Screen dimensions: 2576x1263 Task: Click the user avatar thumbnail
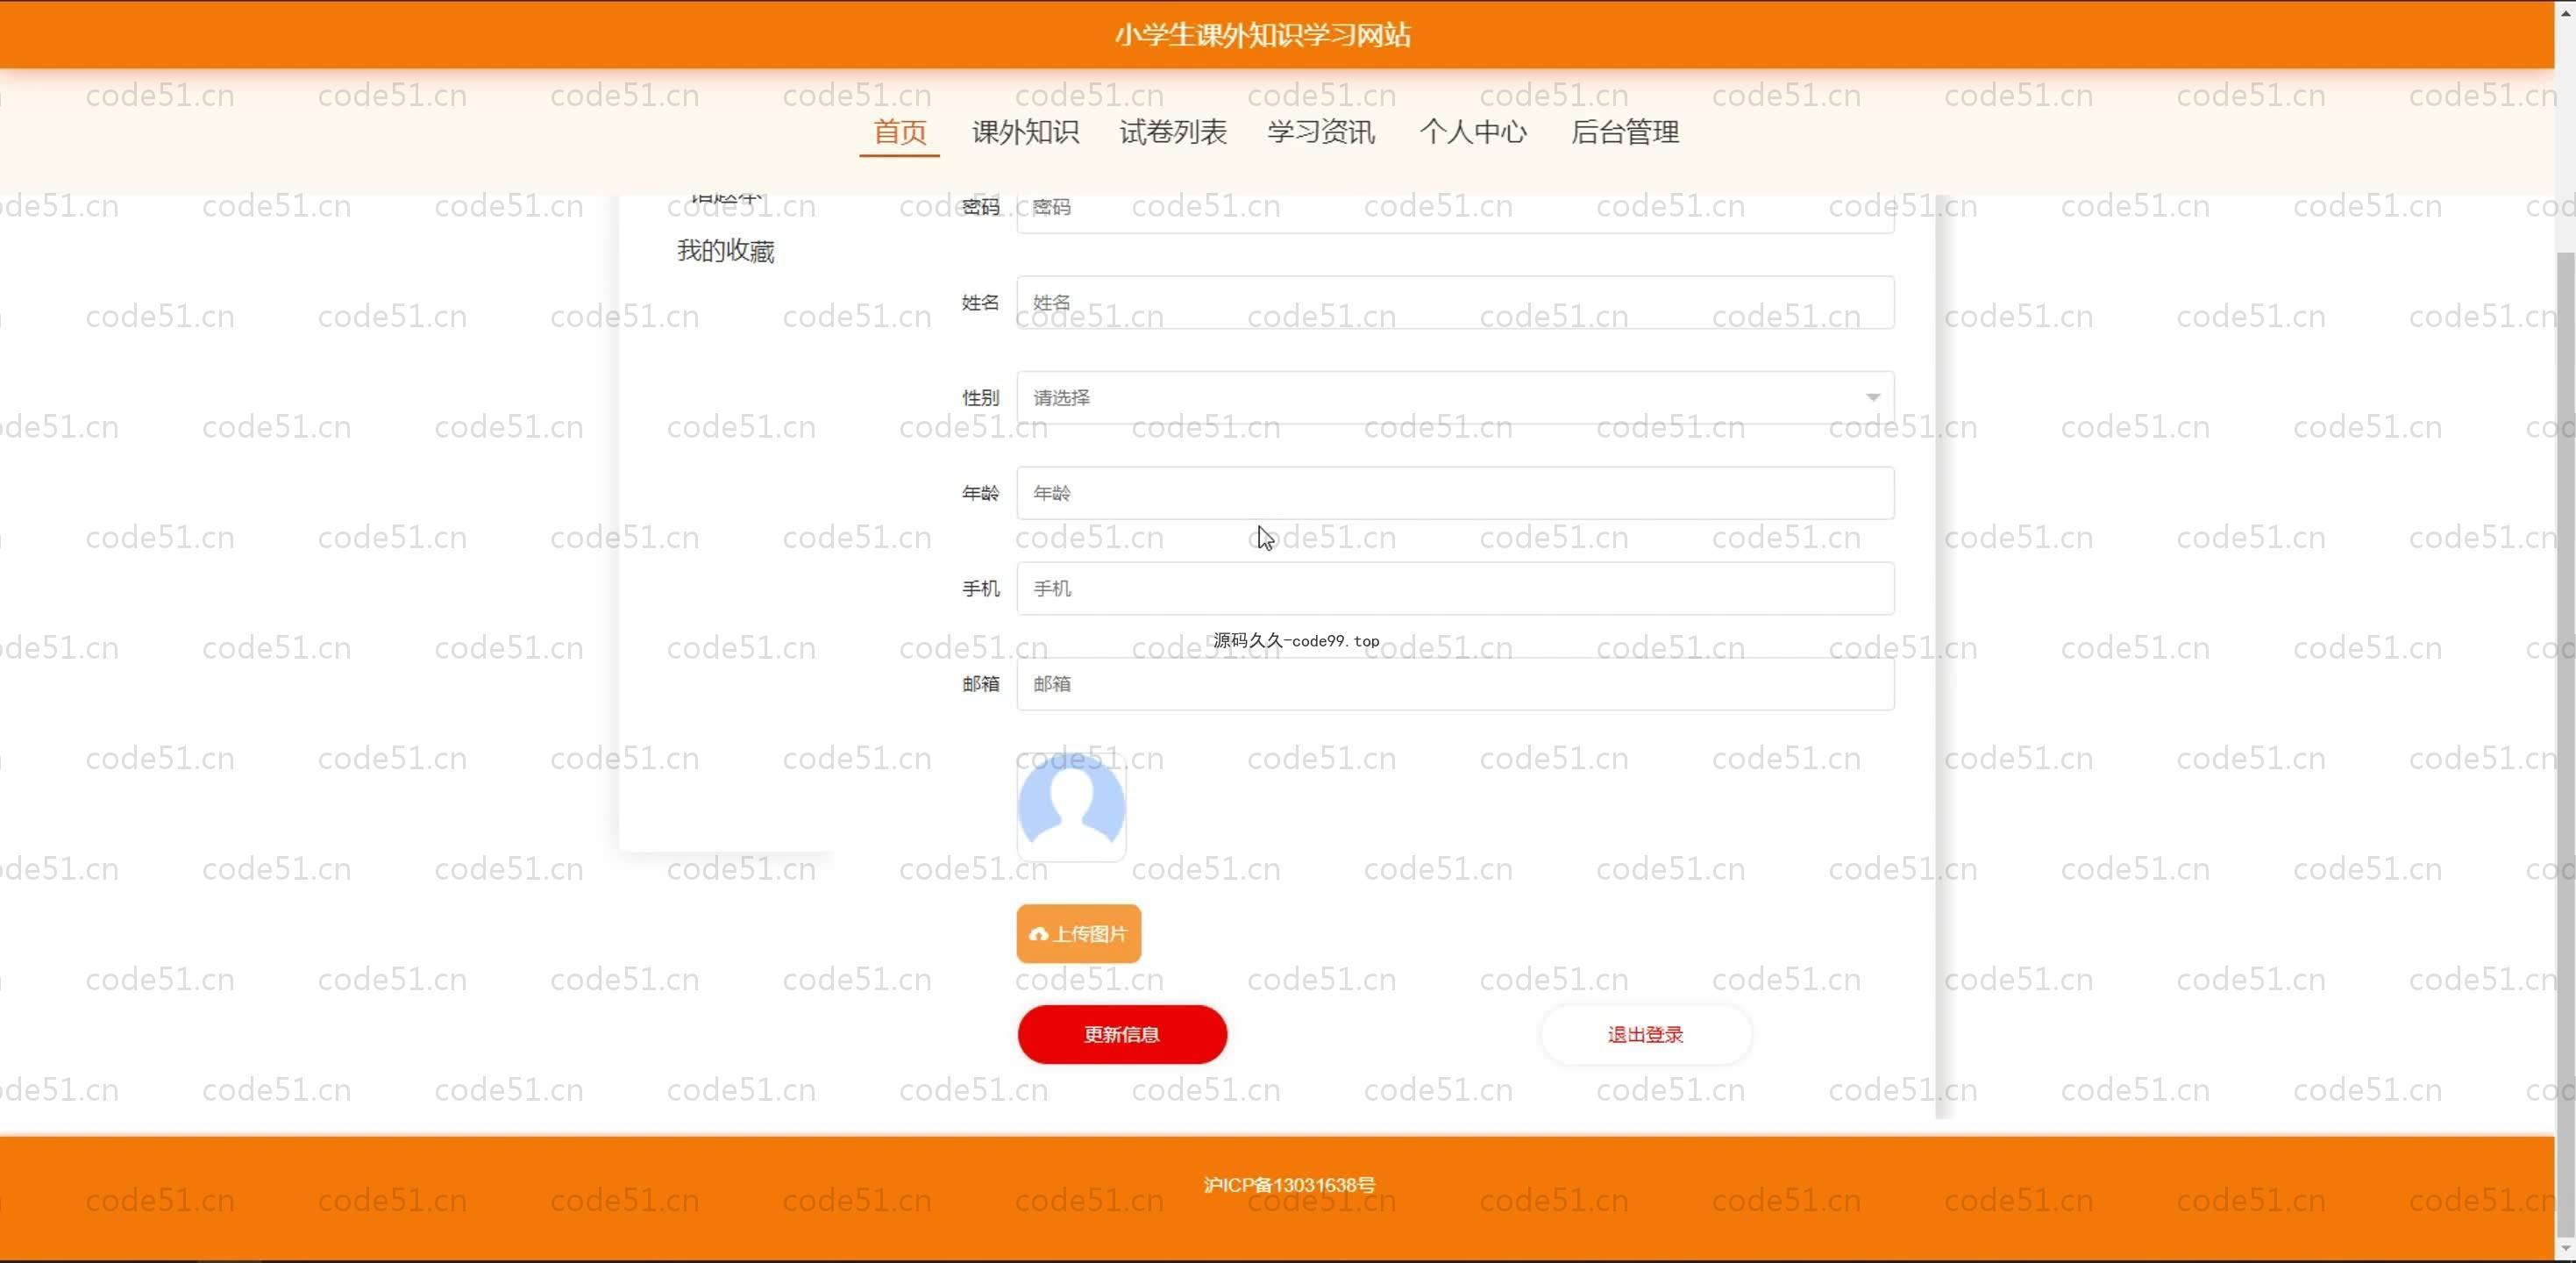coord(1071,807)
